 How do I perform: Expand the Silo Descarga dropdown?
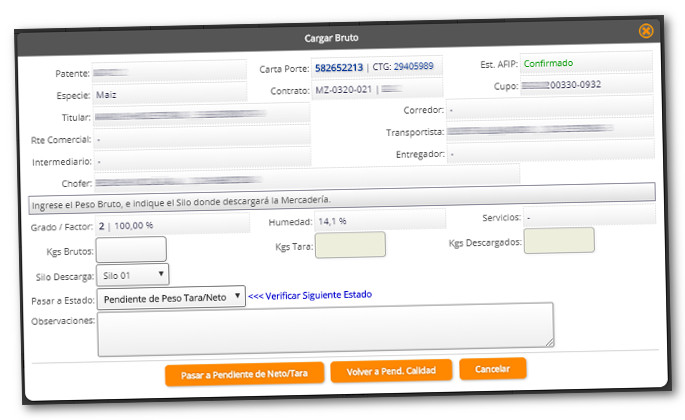(x=134, y=273)
